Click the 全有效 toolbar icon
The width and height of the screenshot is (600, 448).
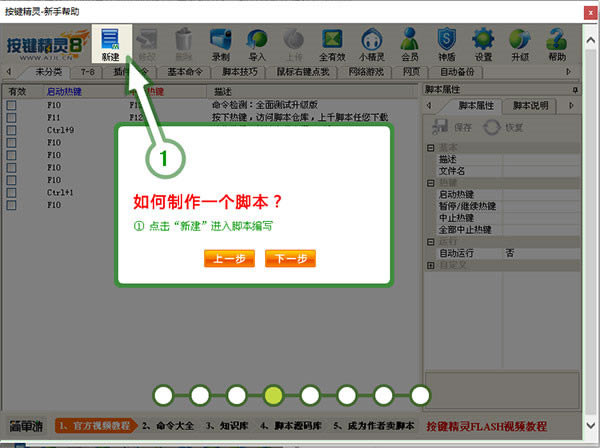click(332, 44)
